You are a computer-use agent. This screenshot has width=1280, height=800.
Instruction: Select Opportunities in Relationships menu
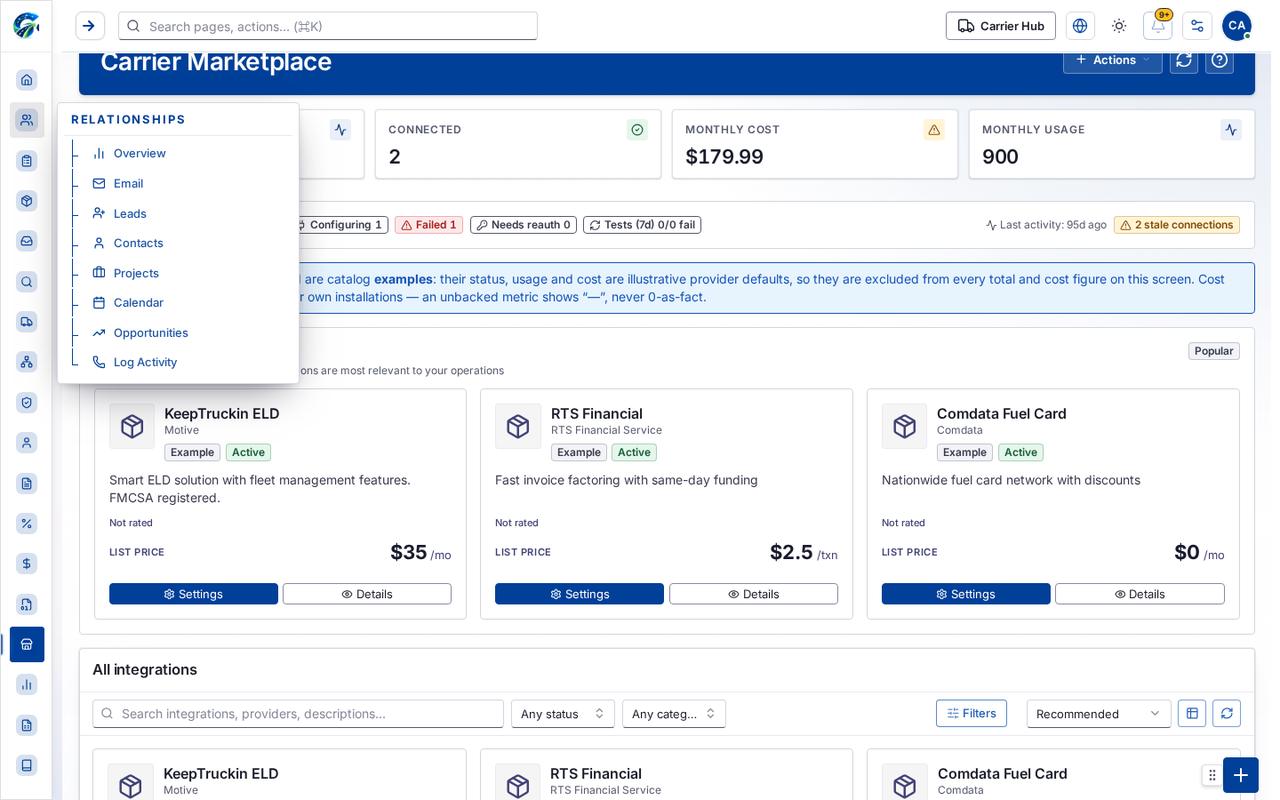coord(150,333)
